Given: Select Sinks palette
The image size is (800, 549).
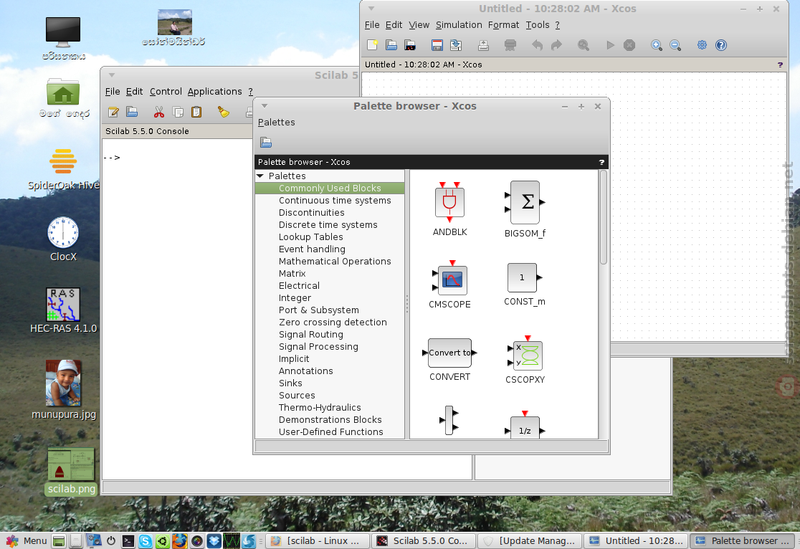Looking at the screenshot, I should (x=290, y=383).
